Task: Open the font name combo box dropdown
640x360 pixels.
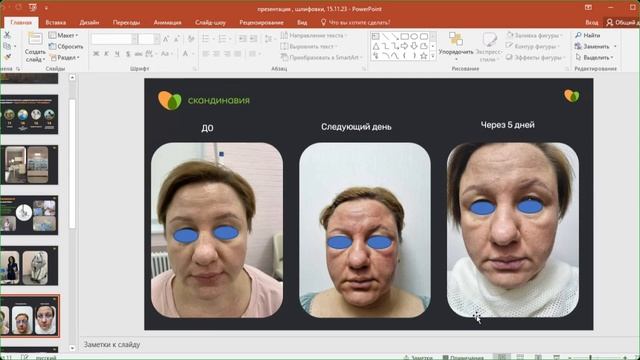Action: click(135, 39)
